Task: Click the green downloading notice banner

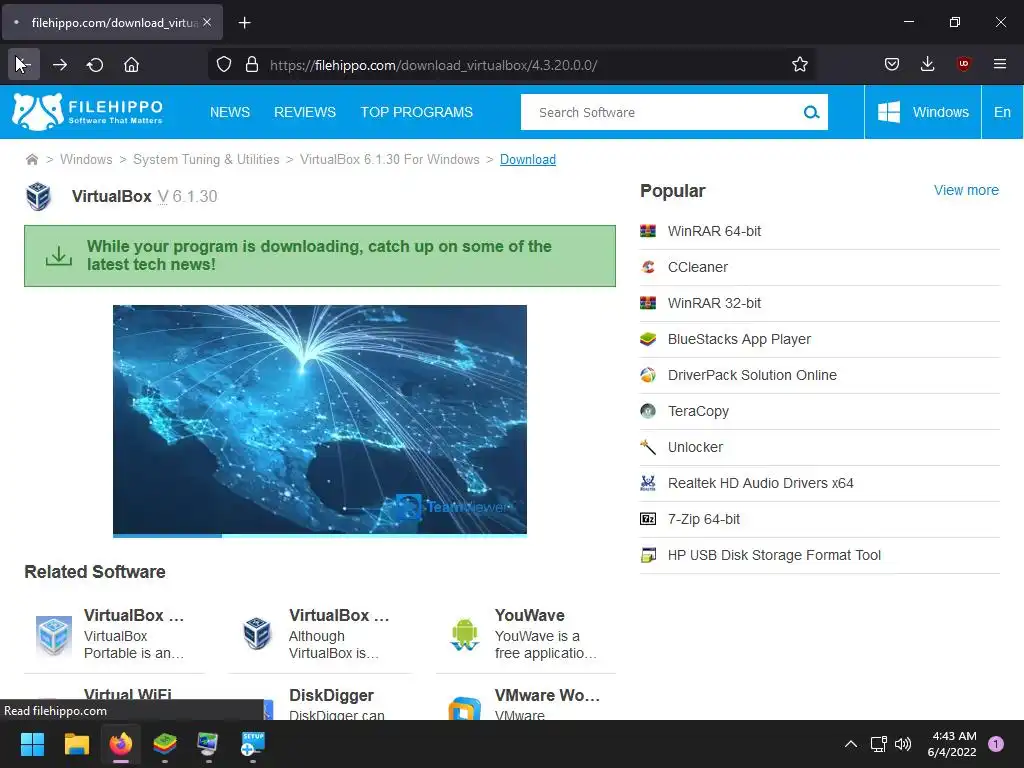Action: click(320, 256)
